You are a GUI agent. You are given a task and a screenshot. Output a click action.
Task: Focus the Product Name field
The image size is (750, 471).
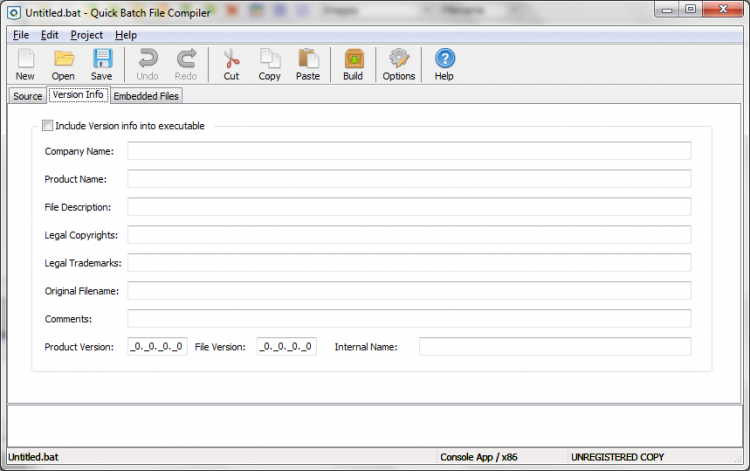tap(409, 179)
